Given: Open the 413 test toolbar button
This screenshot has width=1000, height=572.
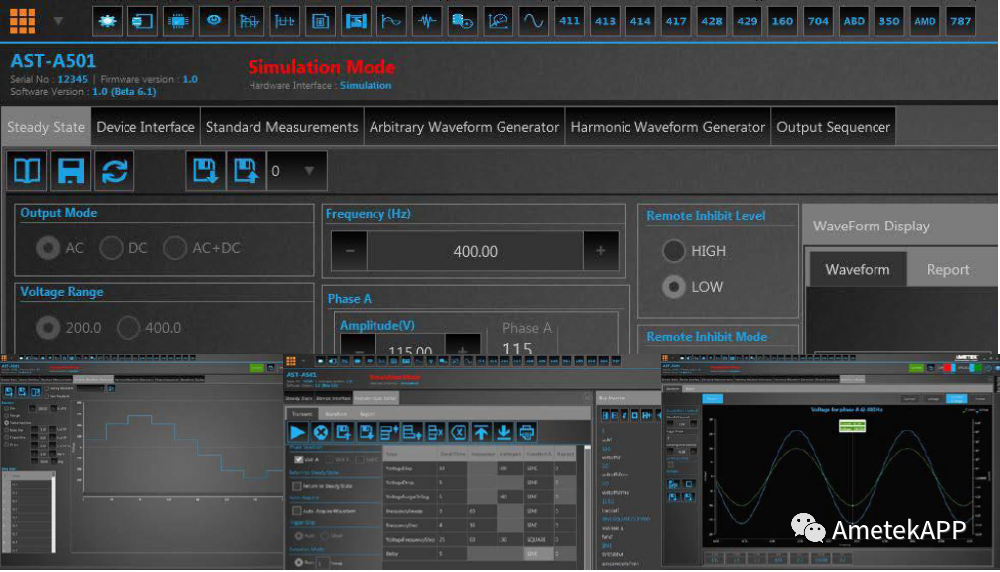Looking at the screenshot, I should (x=605, y=21).
